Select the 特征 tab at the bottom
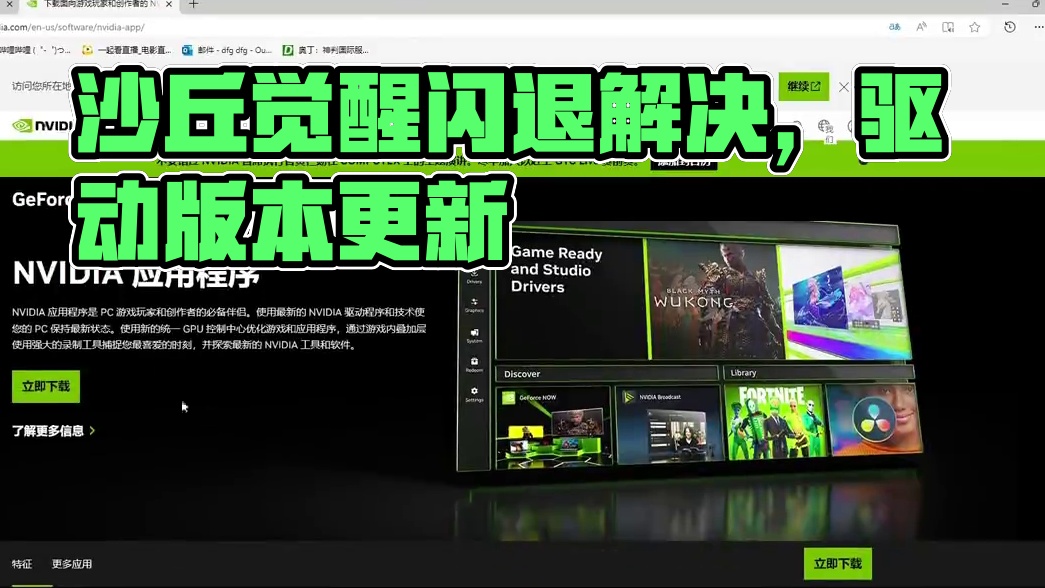Viewport: 1045px width, 588px height. (21, 563)
